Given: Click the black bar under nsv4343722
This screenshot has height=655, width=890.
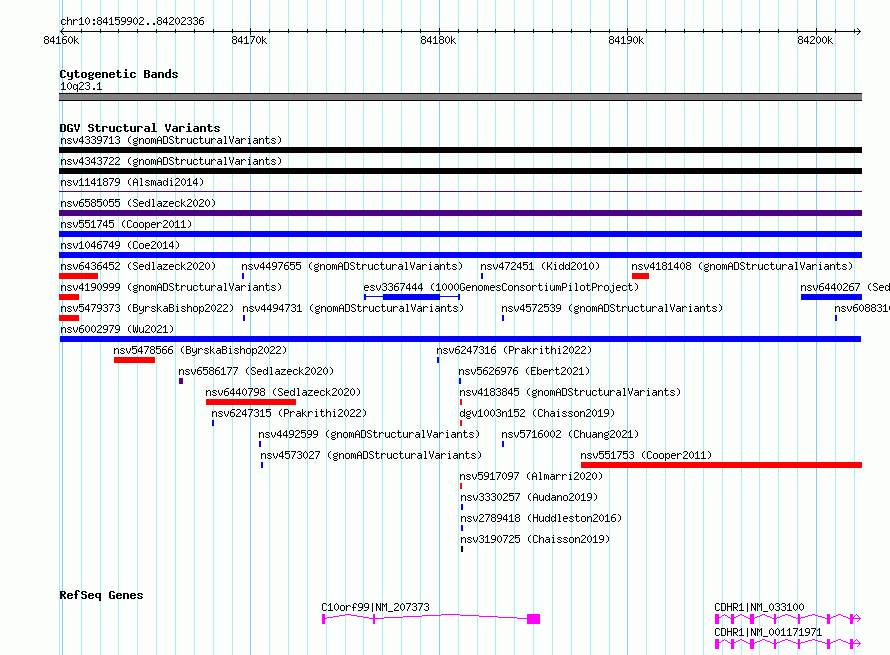Looking at the screenshot, I should [x=460, y=171].
